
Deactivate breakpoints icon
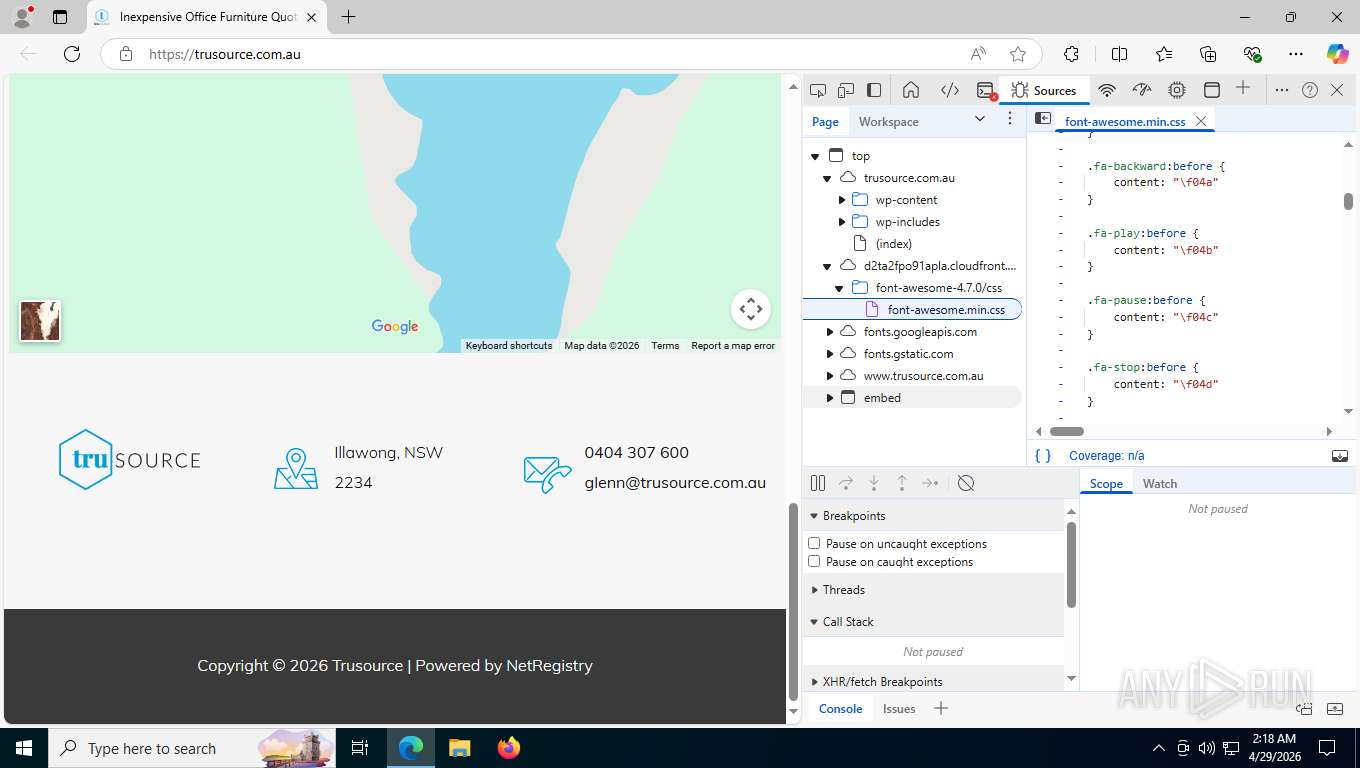[966, 483]
